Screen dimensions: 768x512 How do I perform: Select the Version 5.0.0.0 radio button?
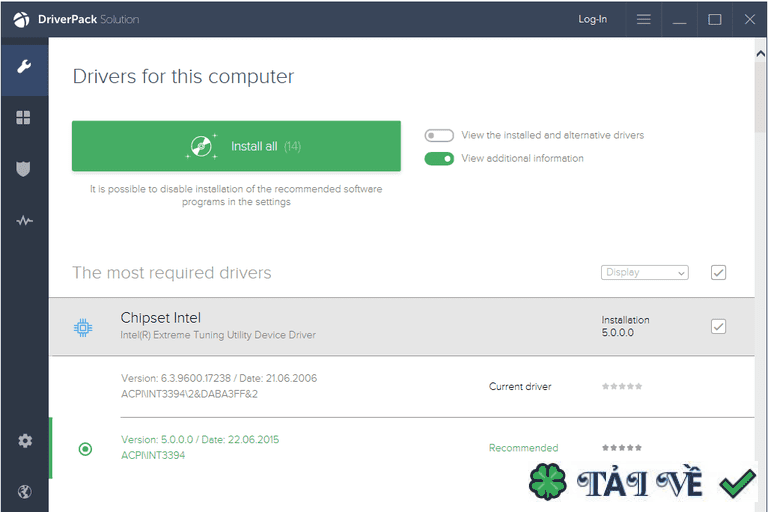click(85, 449)
